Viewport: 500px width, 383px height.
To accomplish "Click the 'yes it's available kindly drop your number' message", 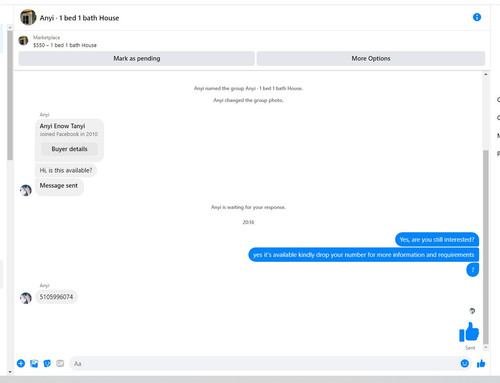I will [x=363, y=255].
